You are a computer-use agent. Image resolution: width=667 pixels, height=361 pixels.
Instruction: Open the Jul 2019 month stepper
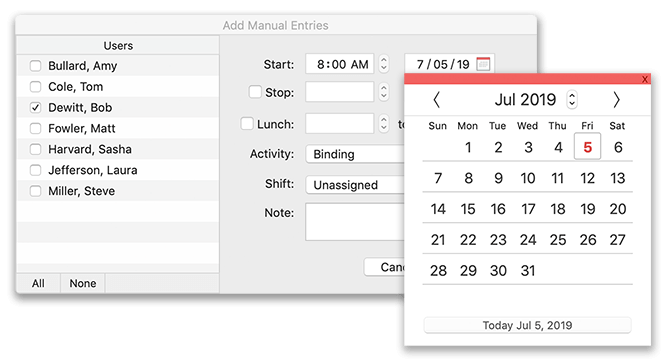572,100
